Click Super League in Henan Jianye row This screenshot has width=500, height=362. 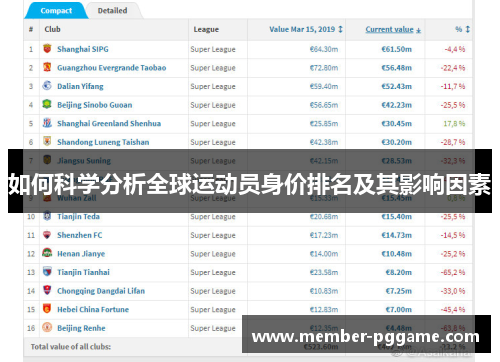click(213, 254)
